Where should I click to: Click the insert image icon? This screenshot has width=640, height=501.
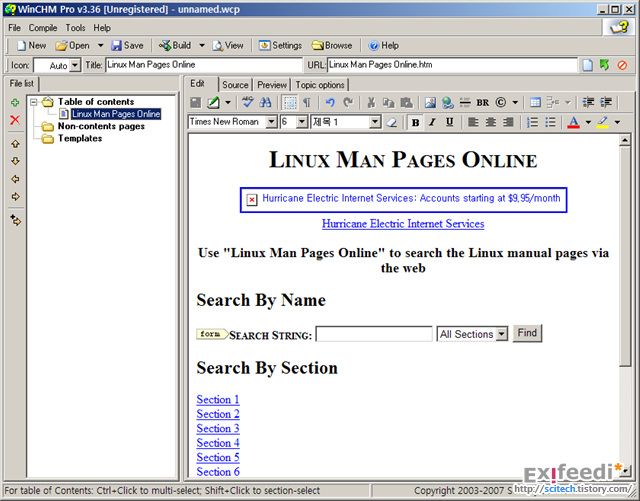coord(430,102)
